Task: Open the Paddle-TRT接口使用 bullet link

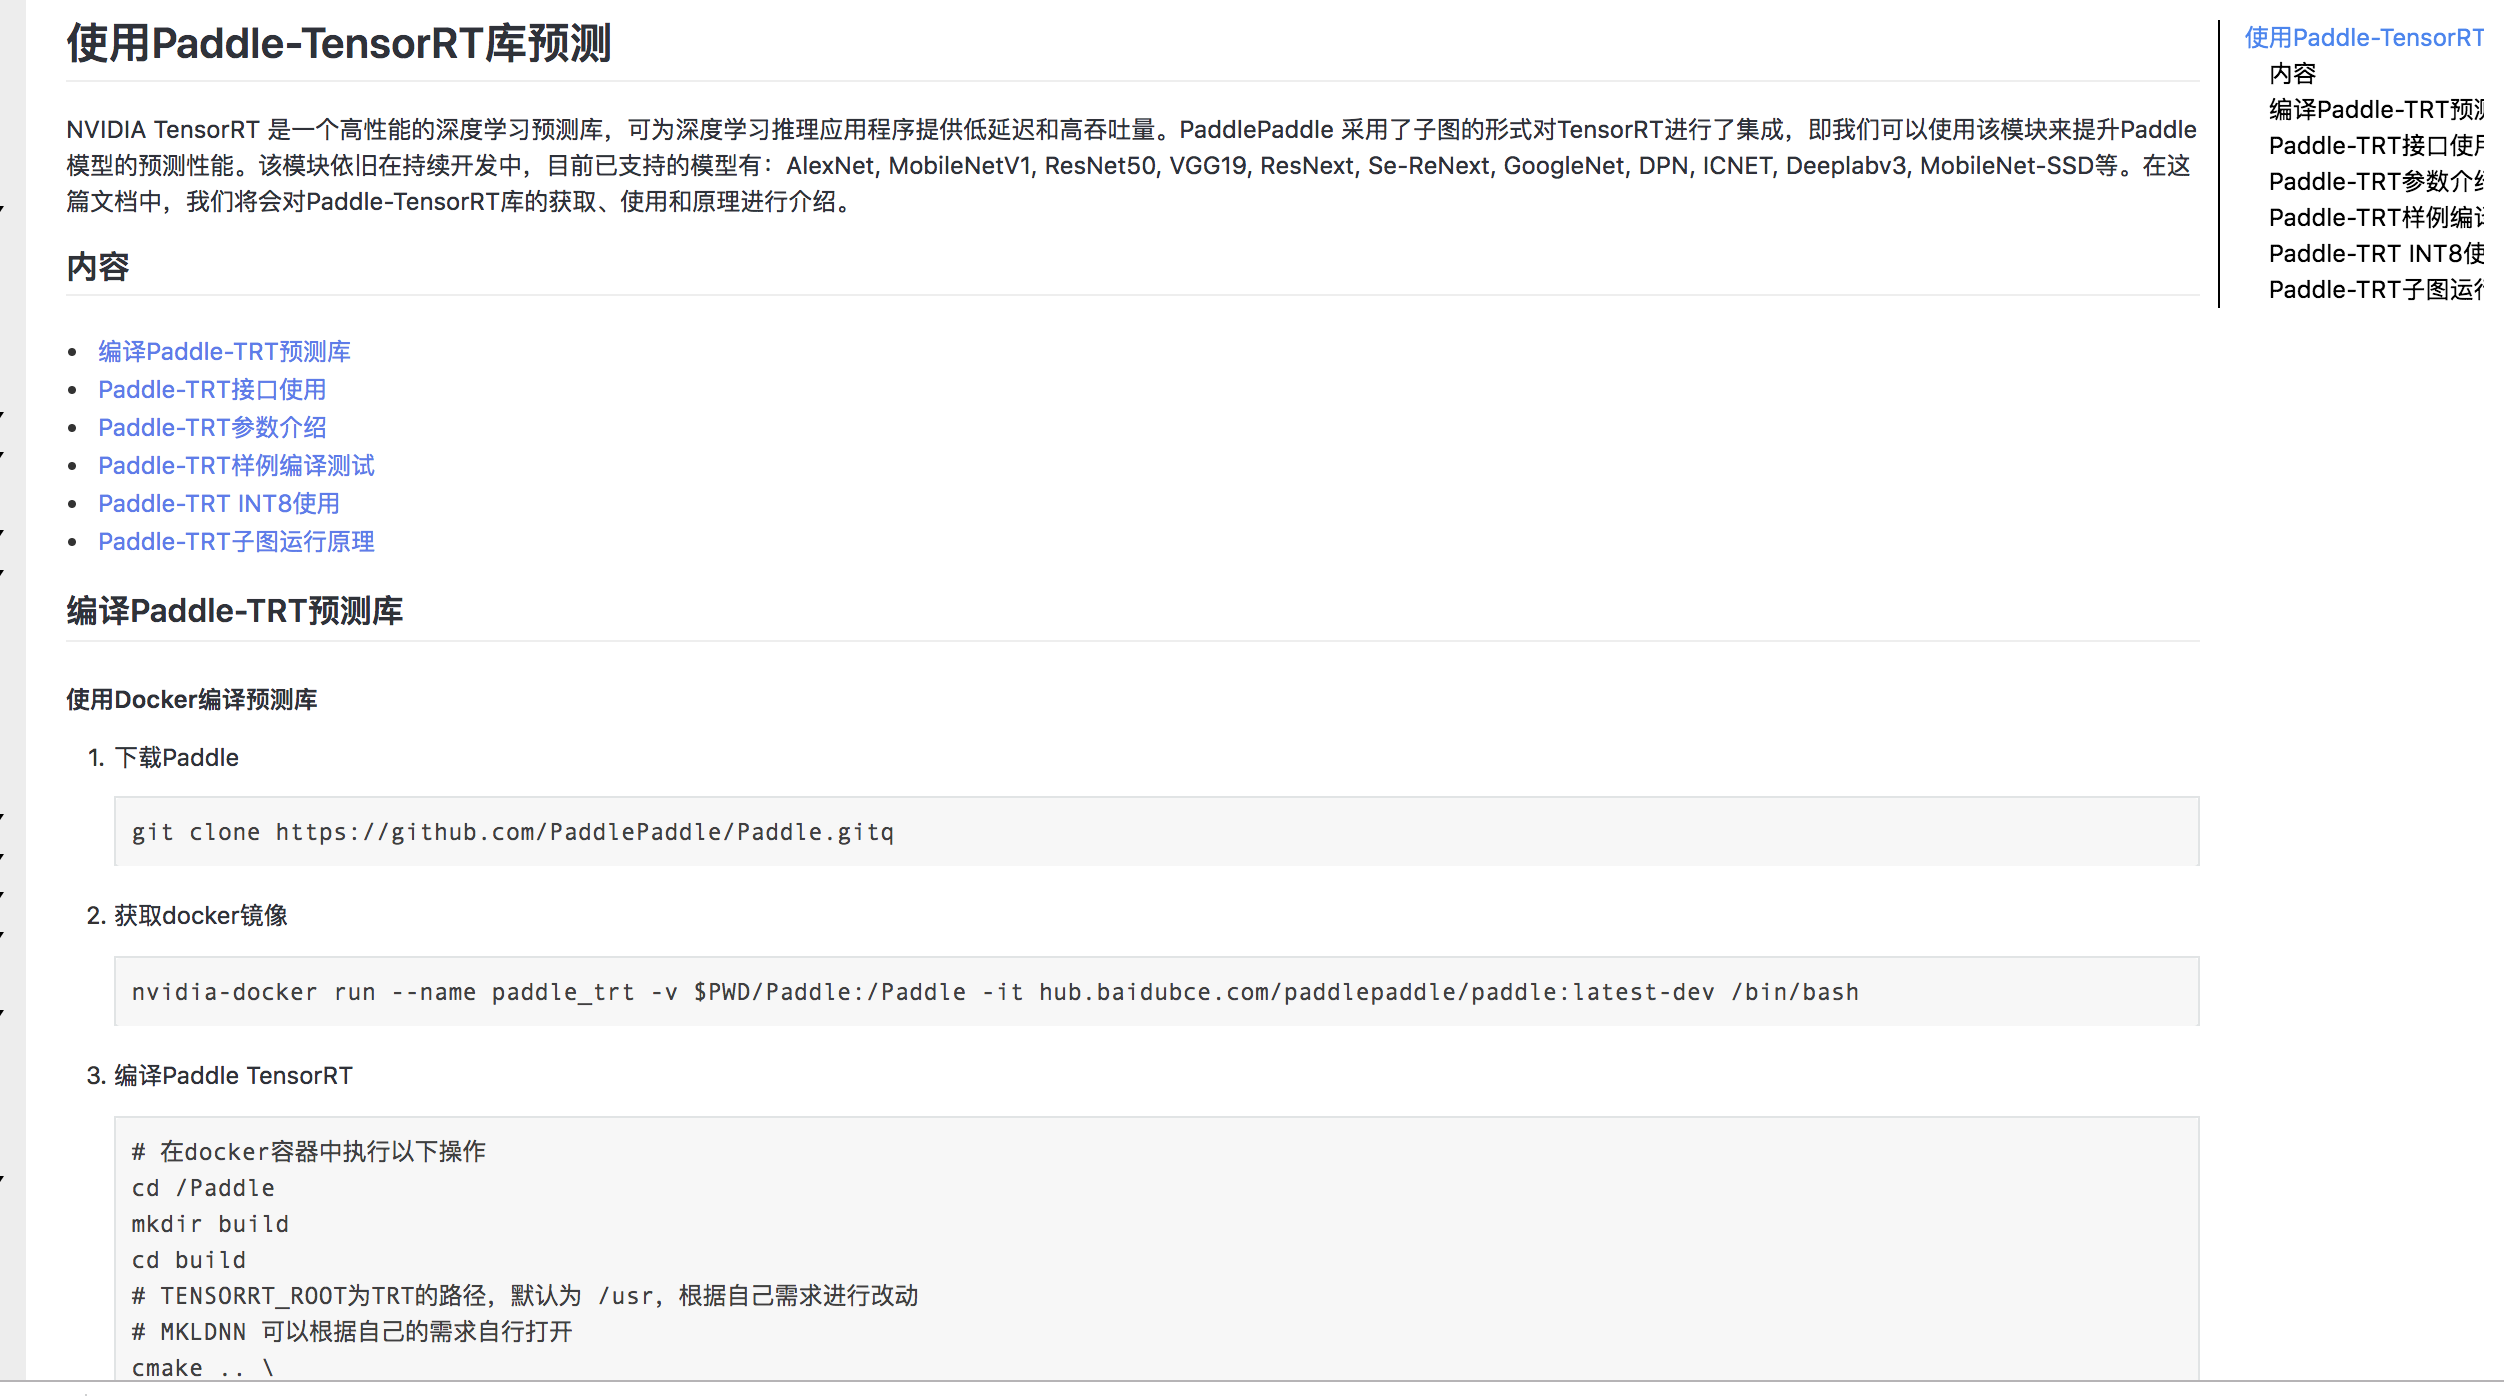Action: point(212,390)
